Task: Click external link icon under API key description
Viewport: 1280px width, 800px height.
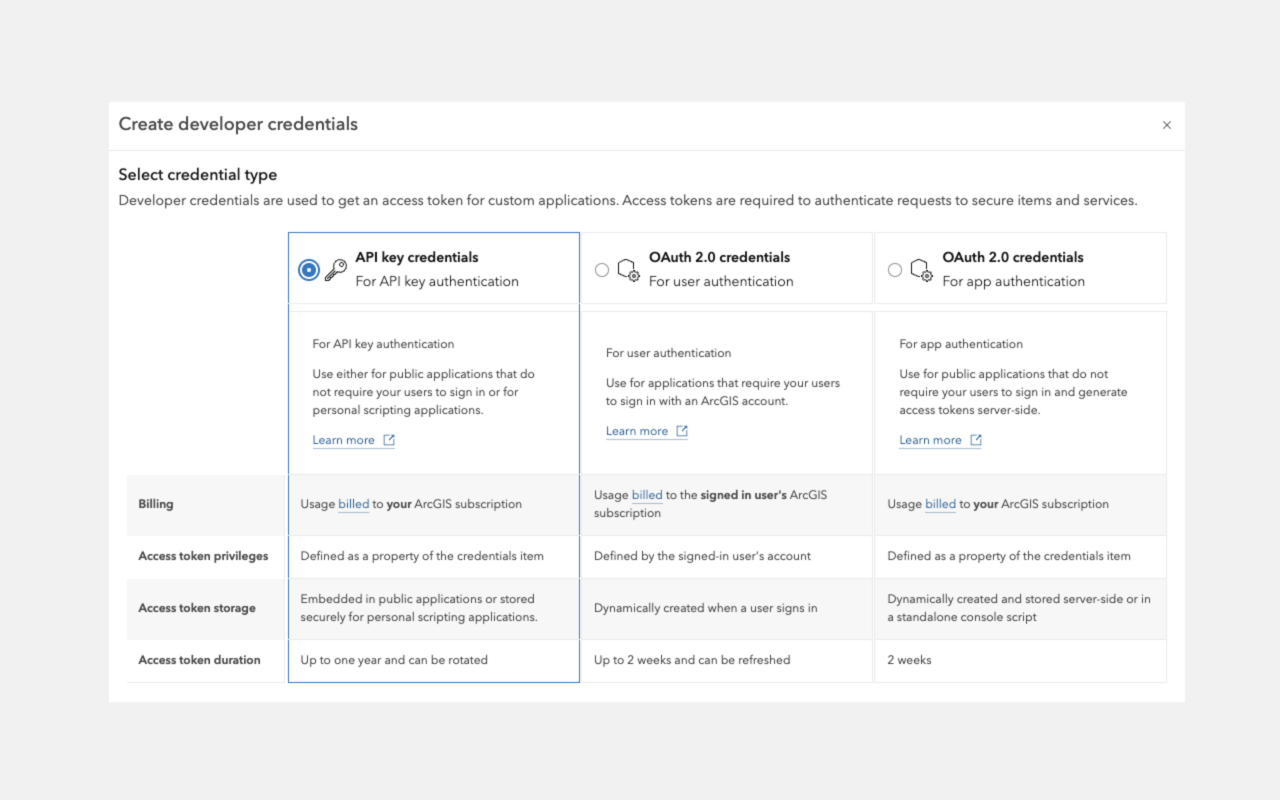Action: click(389, 440)
